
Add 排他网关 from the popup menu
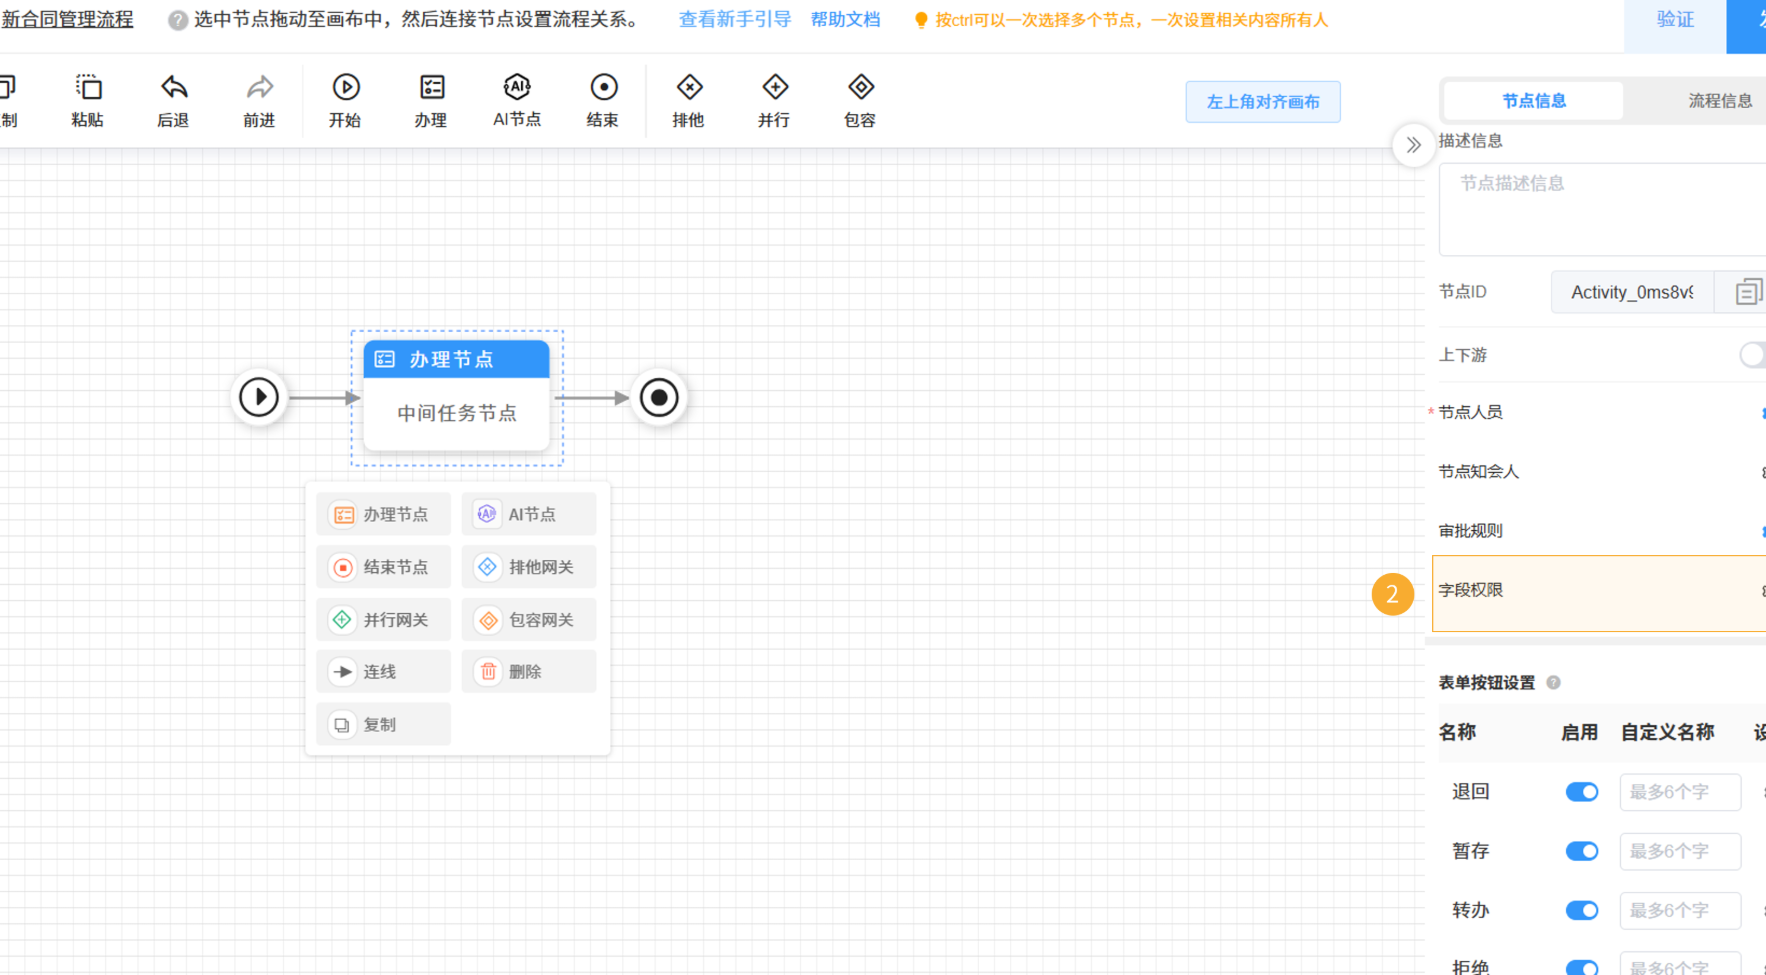[529, 567]
